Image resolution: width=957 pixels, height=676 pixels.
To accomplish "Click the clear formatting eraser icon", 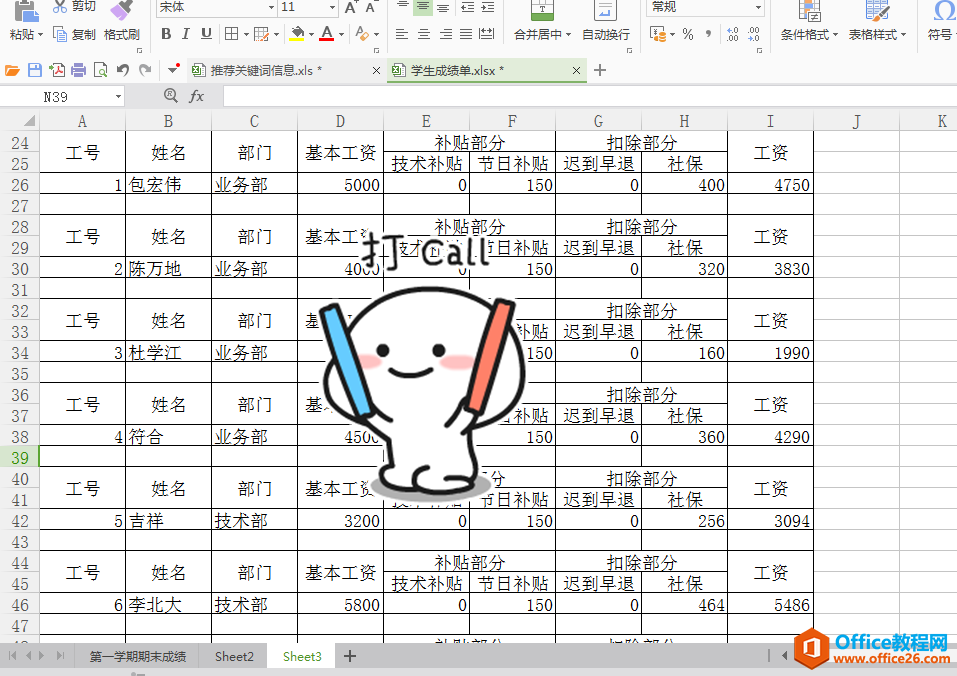I will point(362,34).
